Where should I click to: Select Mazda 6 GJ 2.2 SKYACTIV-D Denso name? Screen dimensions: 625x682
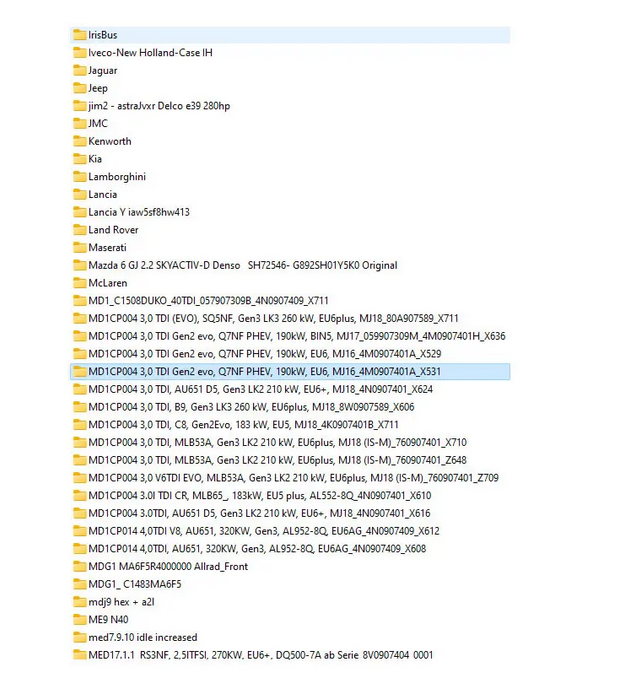click(243, 265)
